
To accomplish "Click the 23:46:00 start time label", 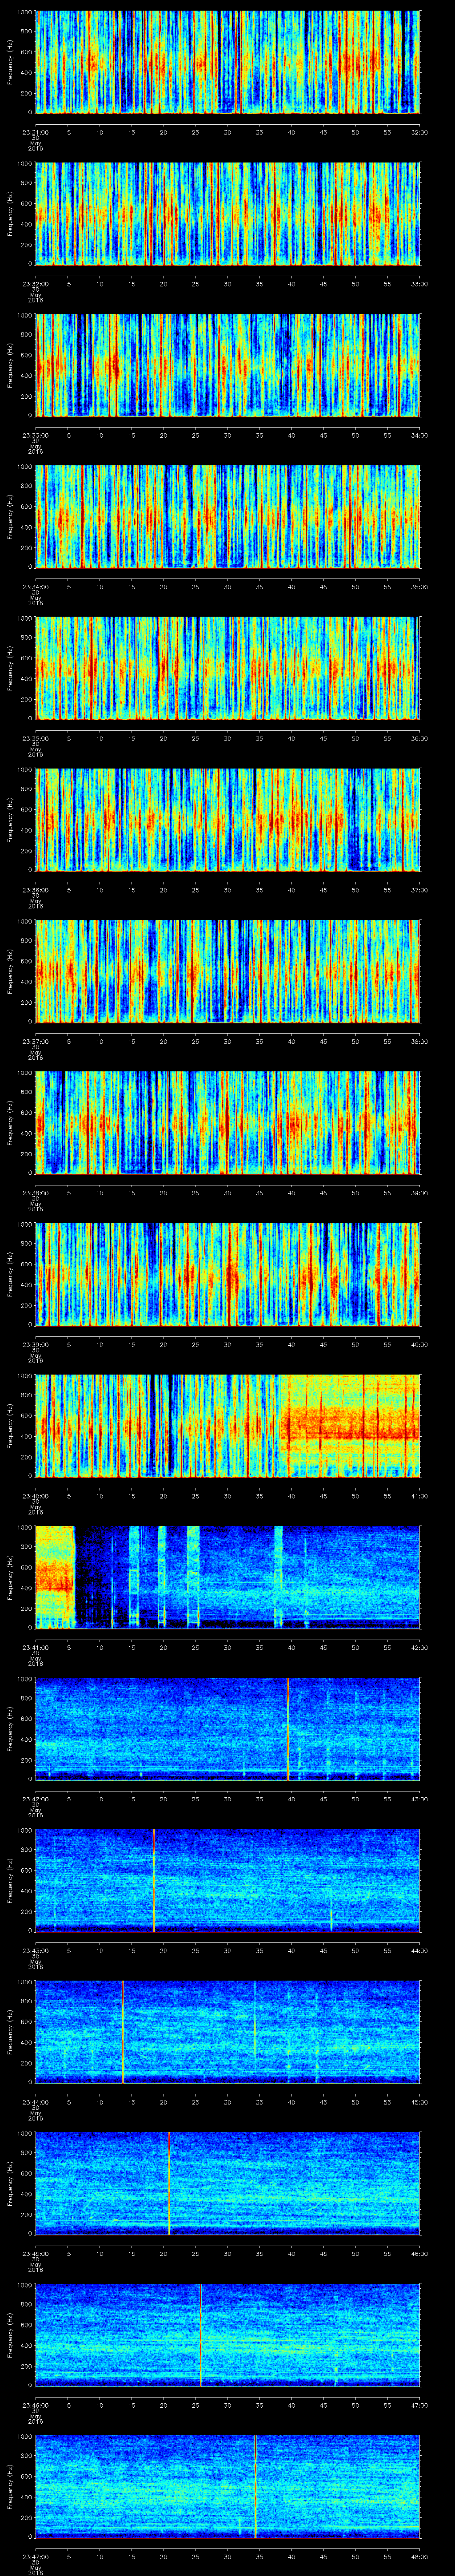I will (x=35, y=2405).
